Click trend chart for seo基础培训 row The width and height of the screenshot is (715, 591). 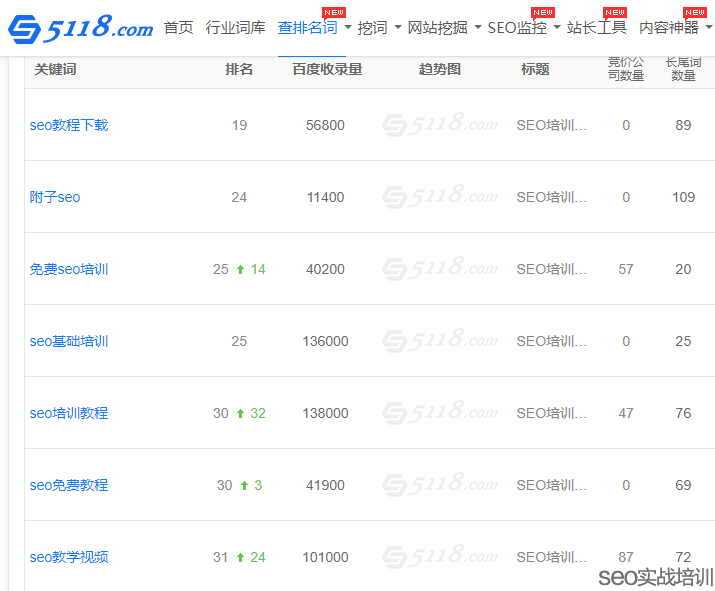pyautogui.click(x=440, y=341)
